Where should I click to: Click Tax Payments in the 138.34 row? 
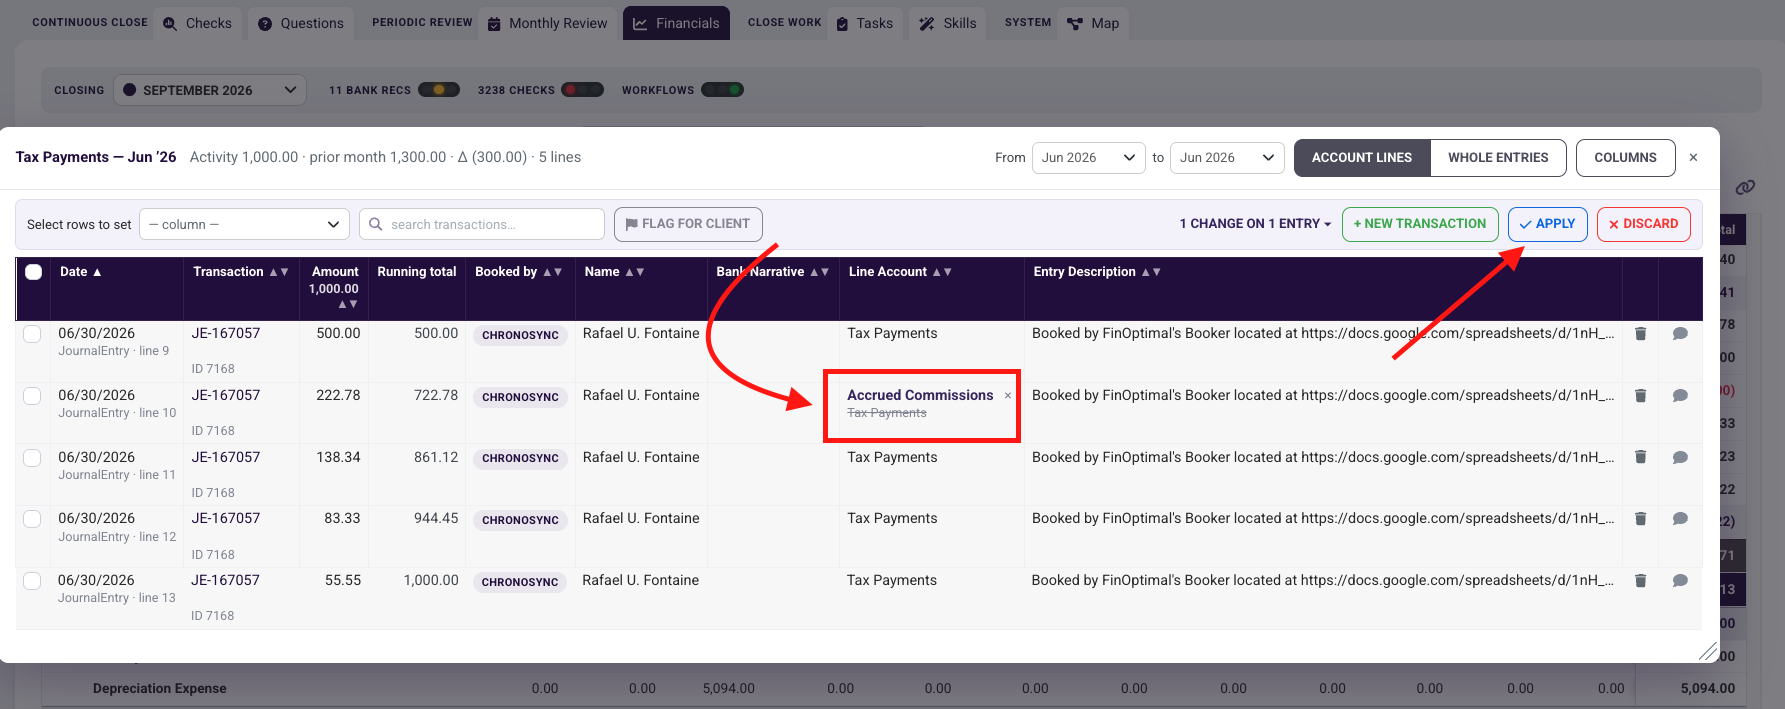click(892, 457)
